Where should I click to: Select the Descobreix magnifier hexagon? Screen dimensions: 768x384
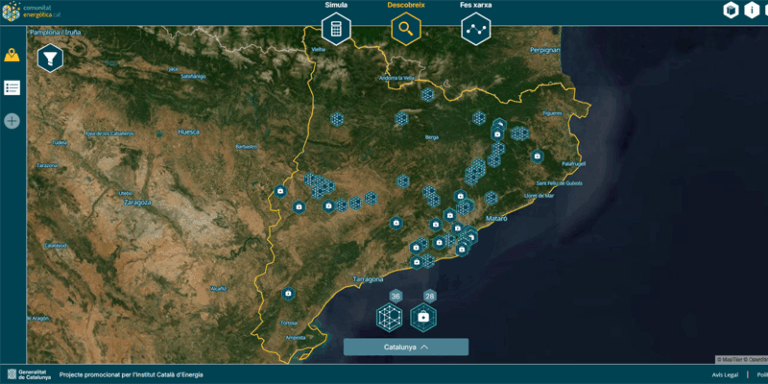406,29
